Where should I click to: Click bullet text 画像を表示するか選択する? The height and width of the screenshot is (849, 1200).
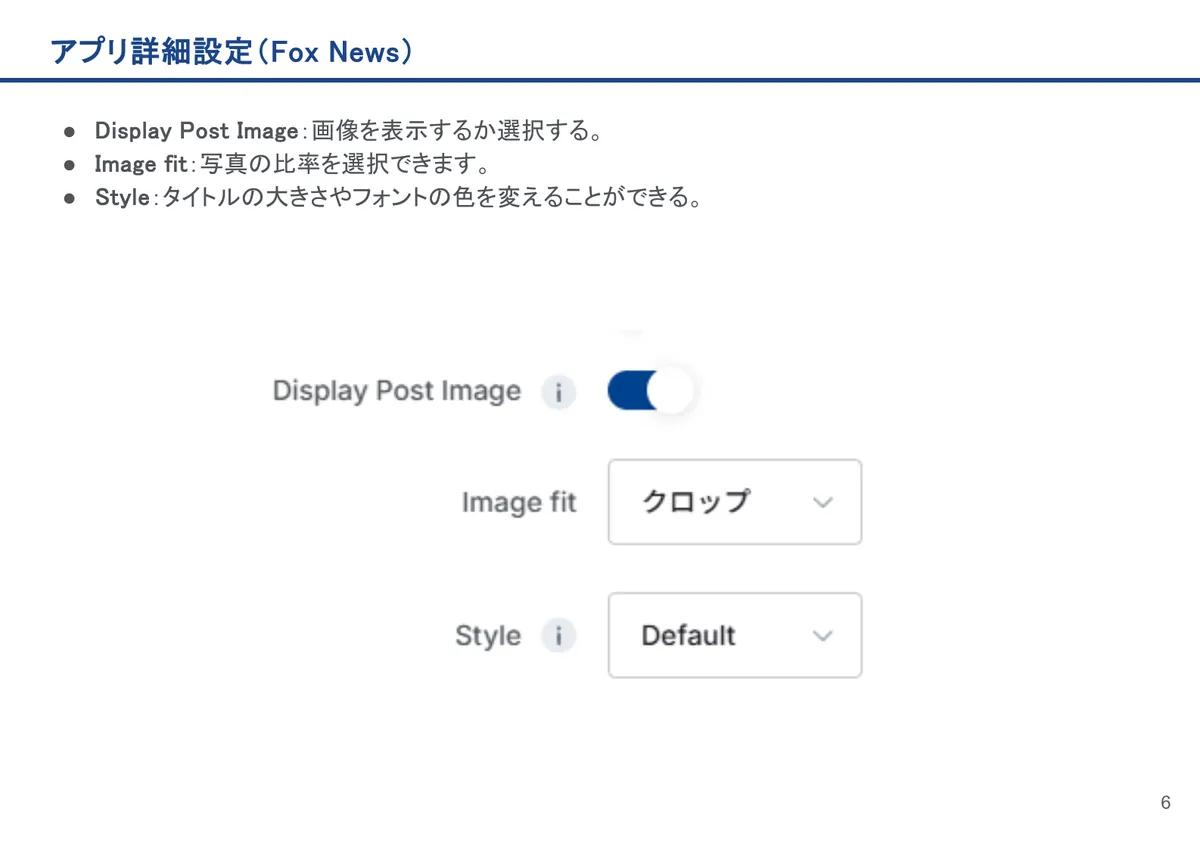pos(456,131)
